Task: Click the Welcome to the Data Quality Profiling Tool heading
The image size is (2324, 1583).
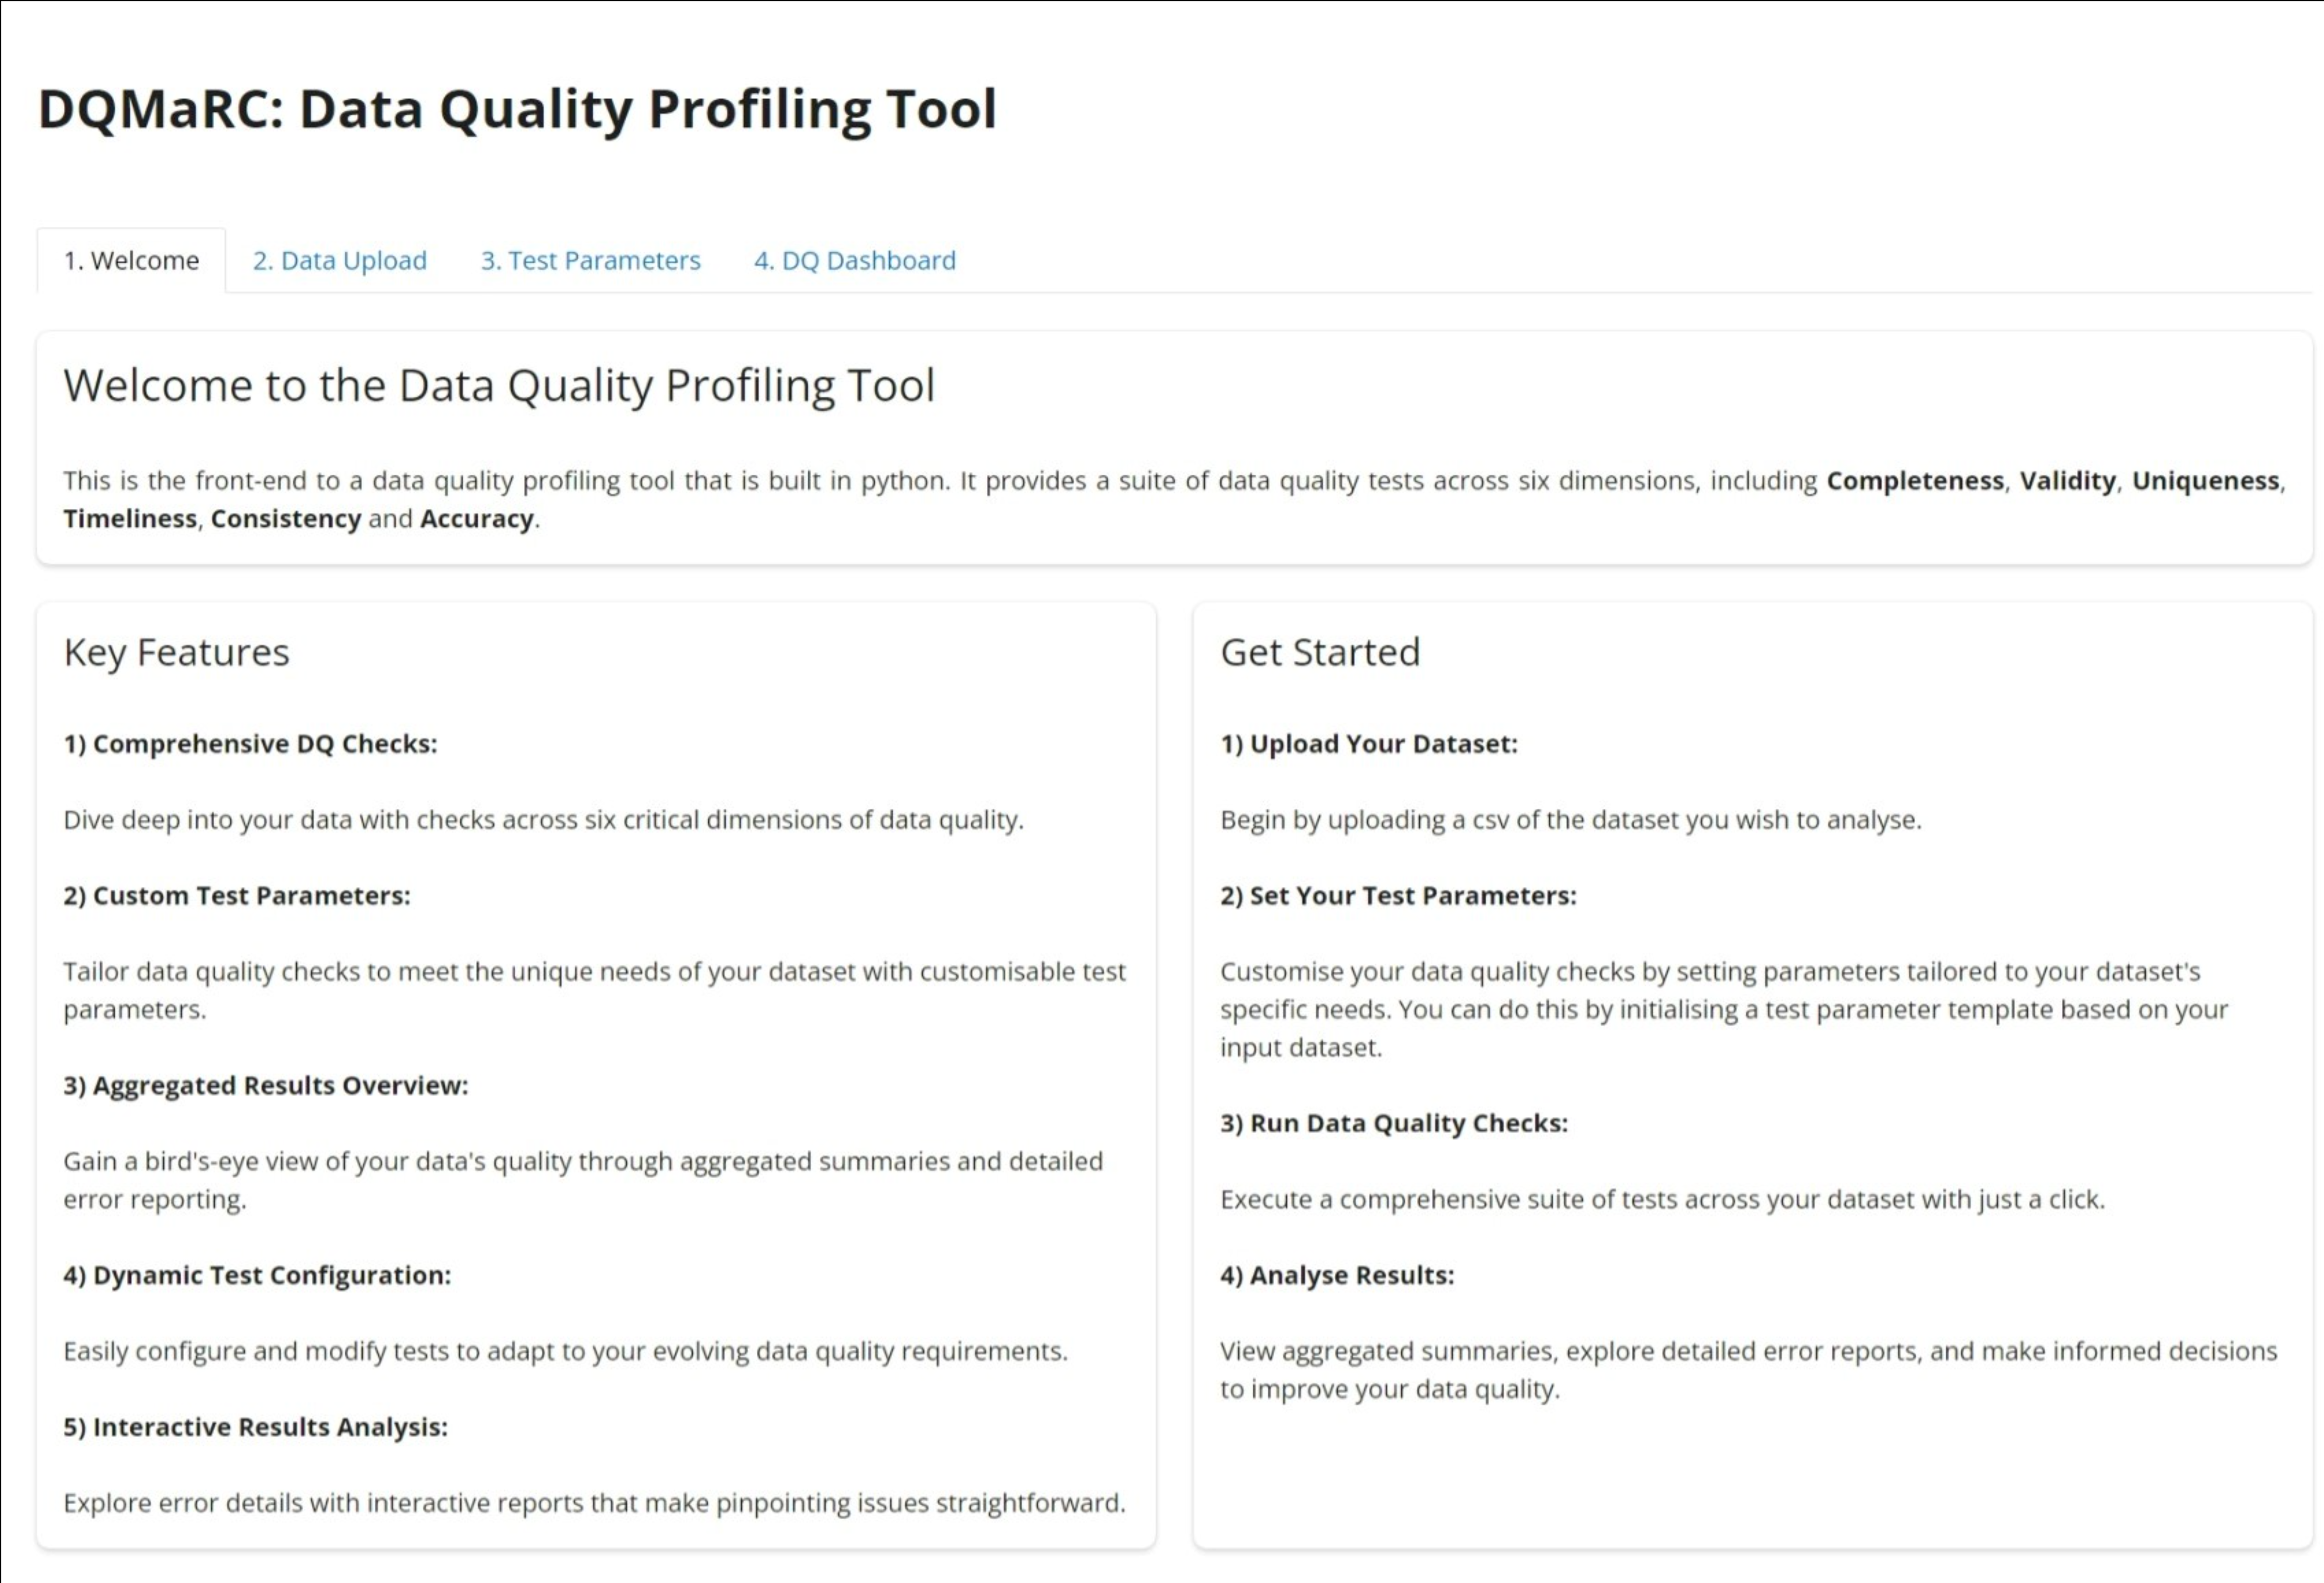Action: click(499, 386)
